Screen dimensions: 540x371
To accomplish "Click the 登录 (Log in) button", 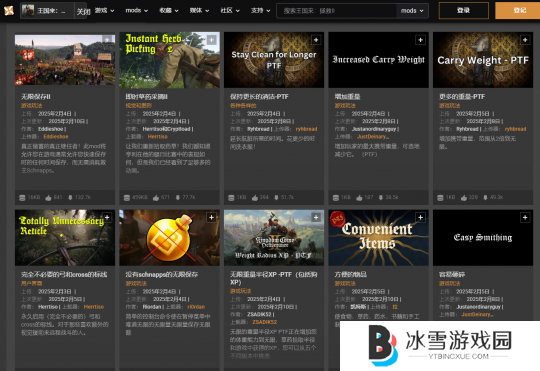I will pos(464,10).
